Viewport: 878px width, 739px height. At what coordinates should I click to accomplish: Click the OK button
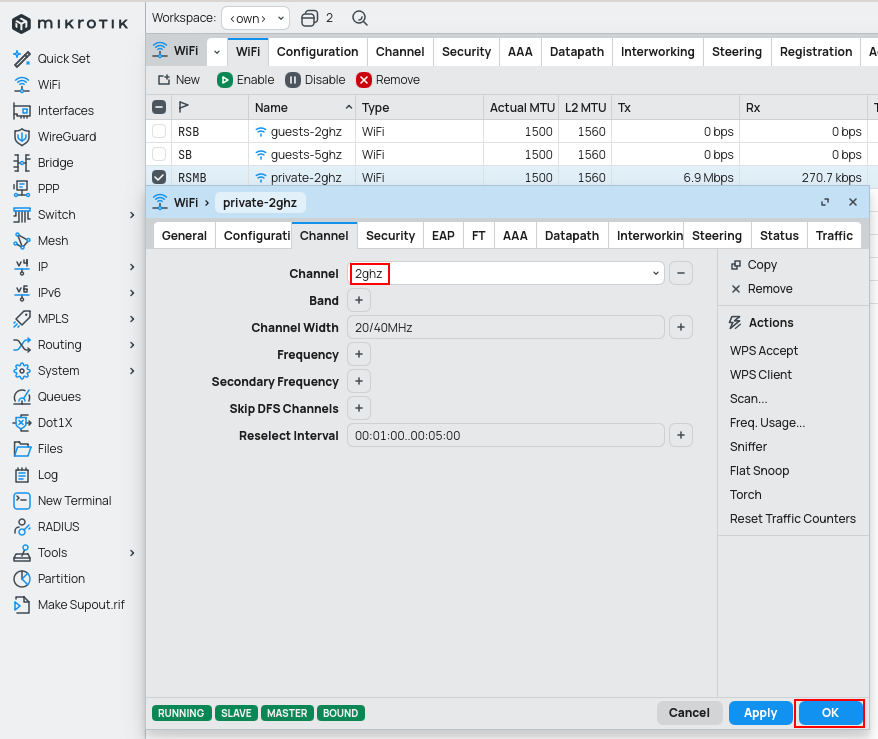click(x=830, y=713)
